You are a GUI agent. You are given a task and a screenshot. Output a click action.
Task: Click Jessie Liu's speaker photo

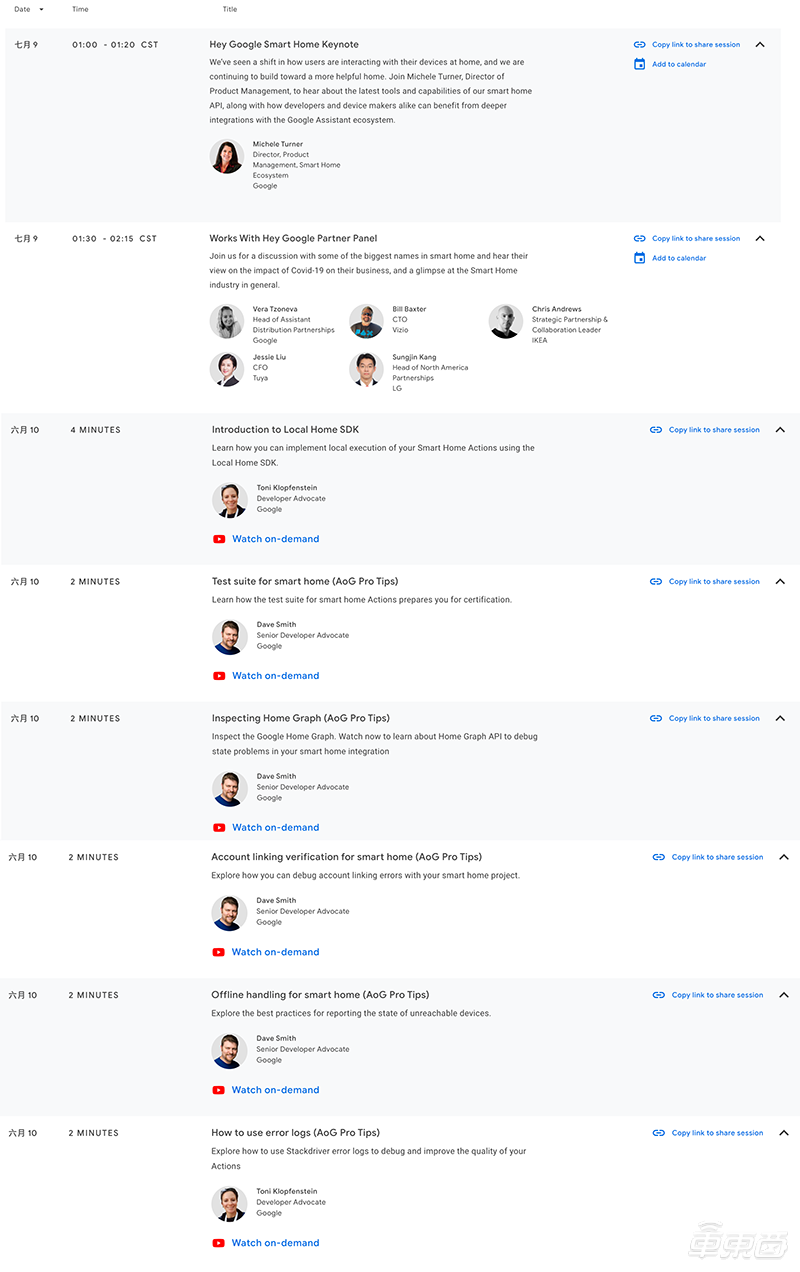point(227,369)
